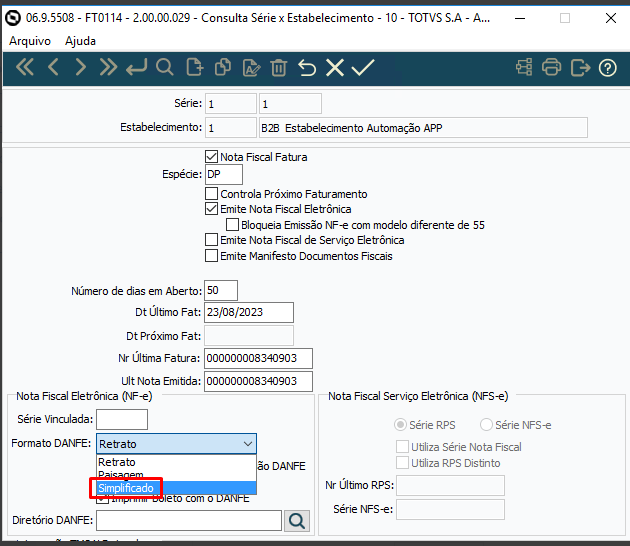Toggle Nota Fiscal Fatura checkbox

(x=211, y=157)
